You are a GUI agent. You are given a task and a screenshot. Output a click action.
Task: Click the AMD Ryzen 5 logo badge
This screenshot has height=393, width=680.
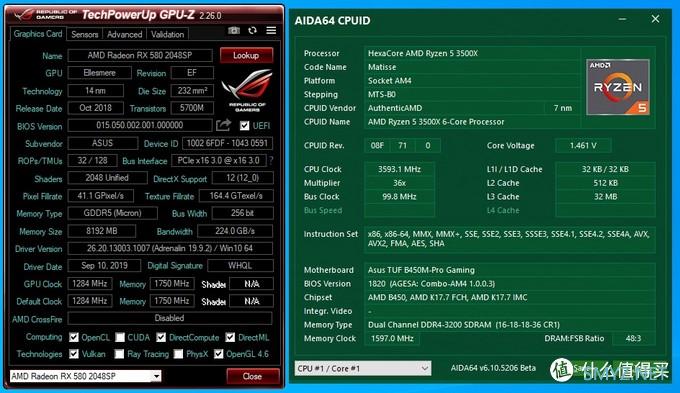coord(618,87)
